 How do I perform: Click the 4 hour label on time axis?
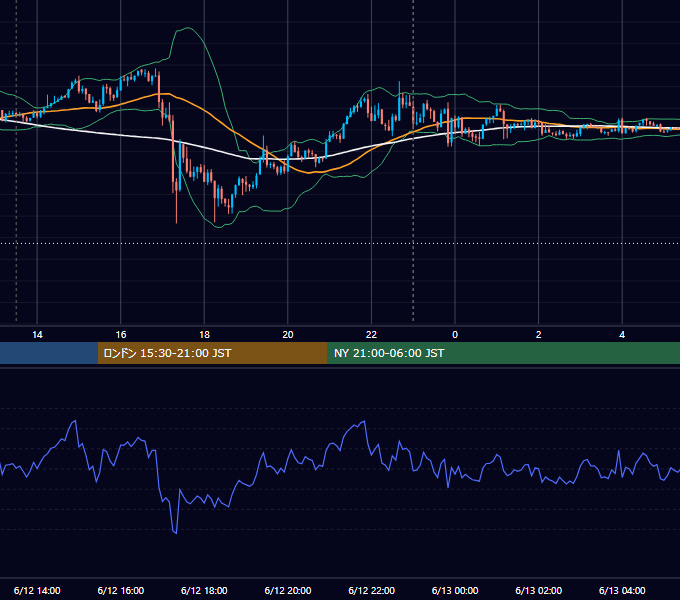coord(622,335)
